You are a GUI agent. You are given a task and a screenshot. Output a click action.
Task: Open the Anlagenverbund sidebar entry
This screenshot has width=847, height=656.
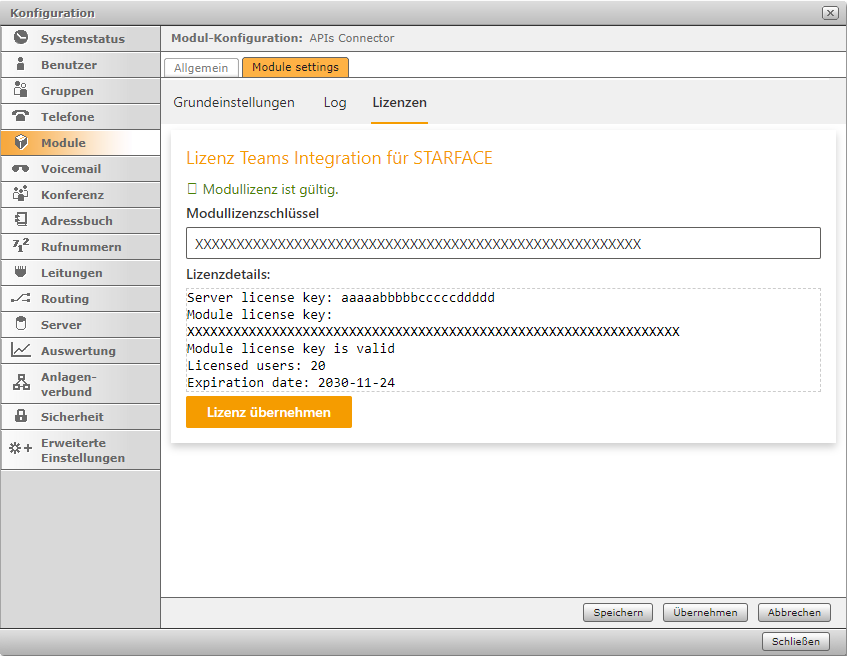click(x=80, y=384)
